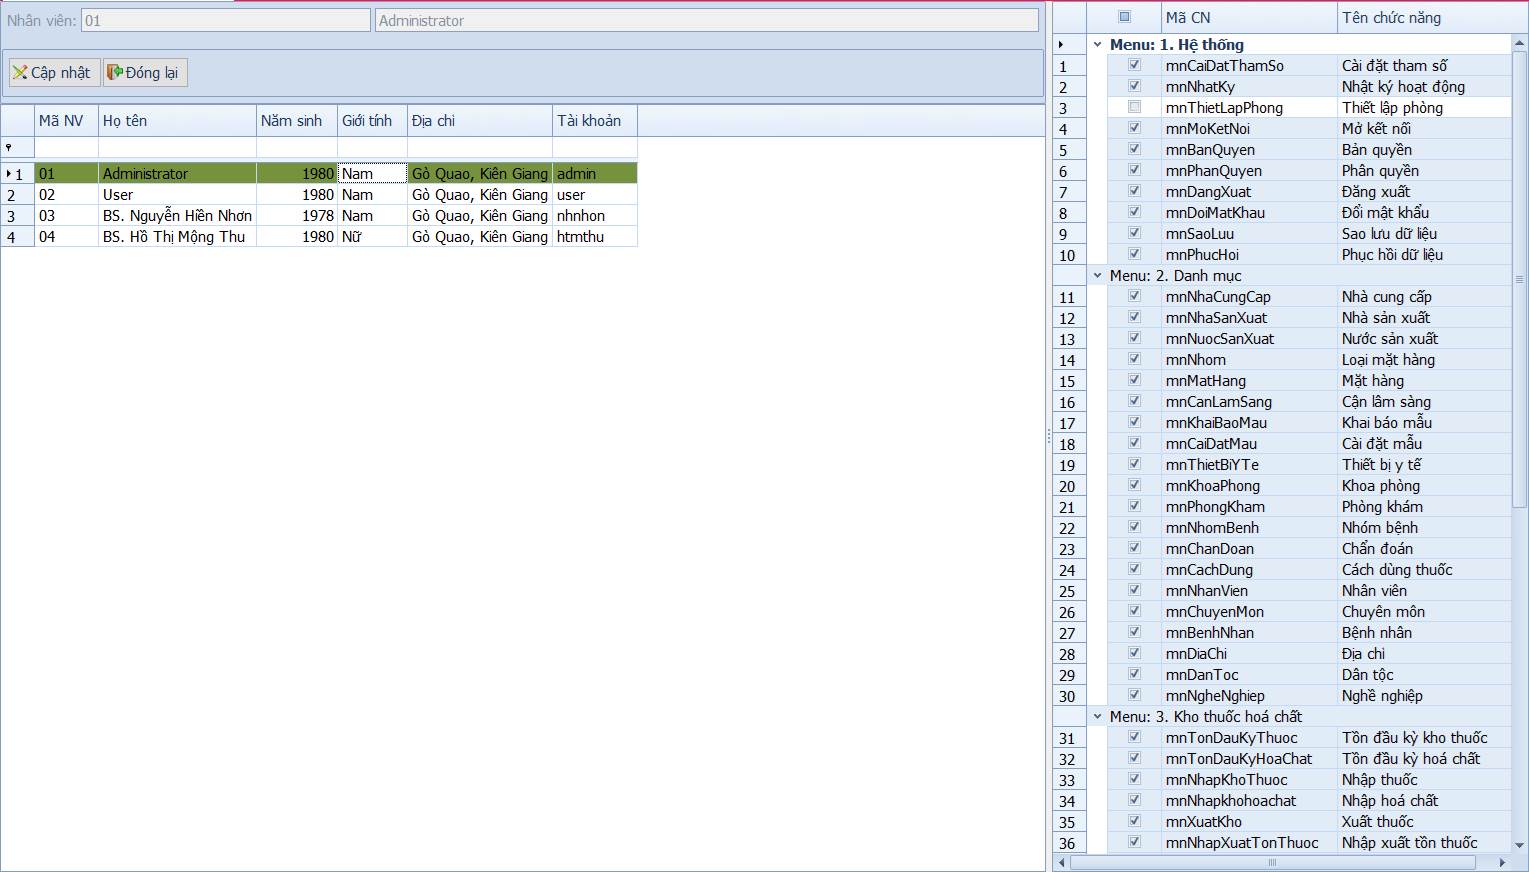Collapse the Menu: 2. Danh mục group
This screenshot has width=1529, height=872.
point(1097,276)
